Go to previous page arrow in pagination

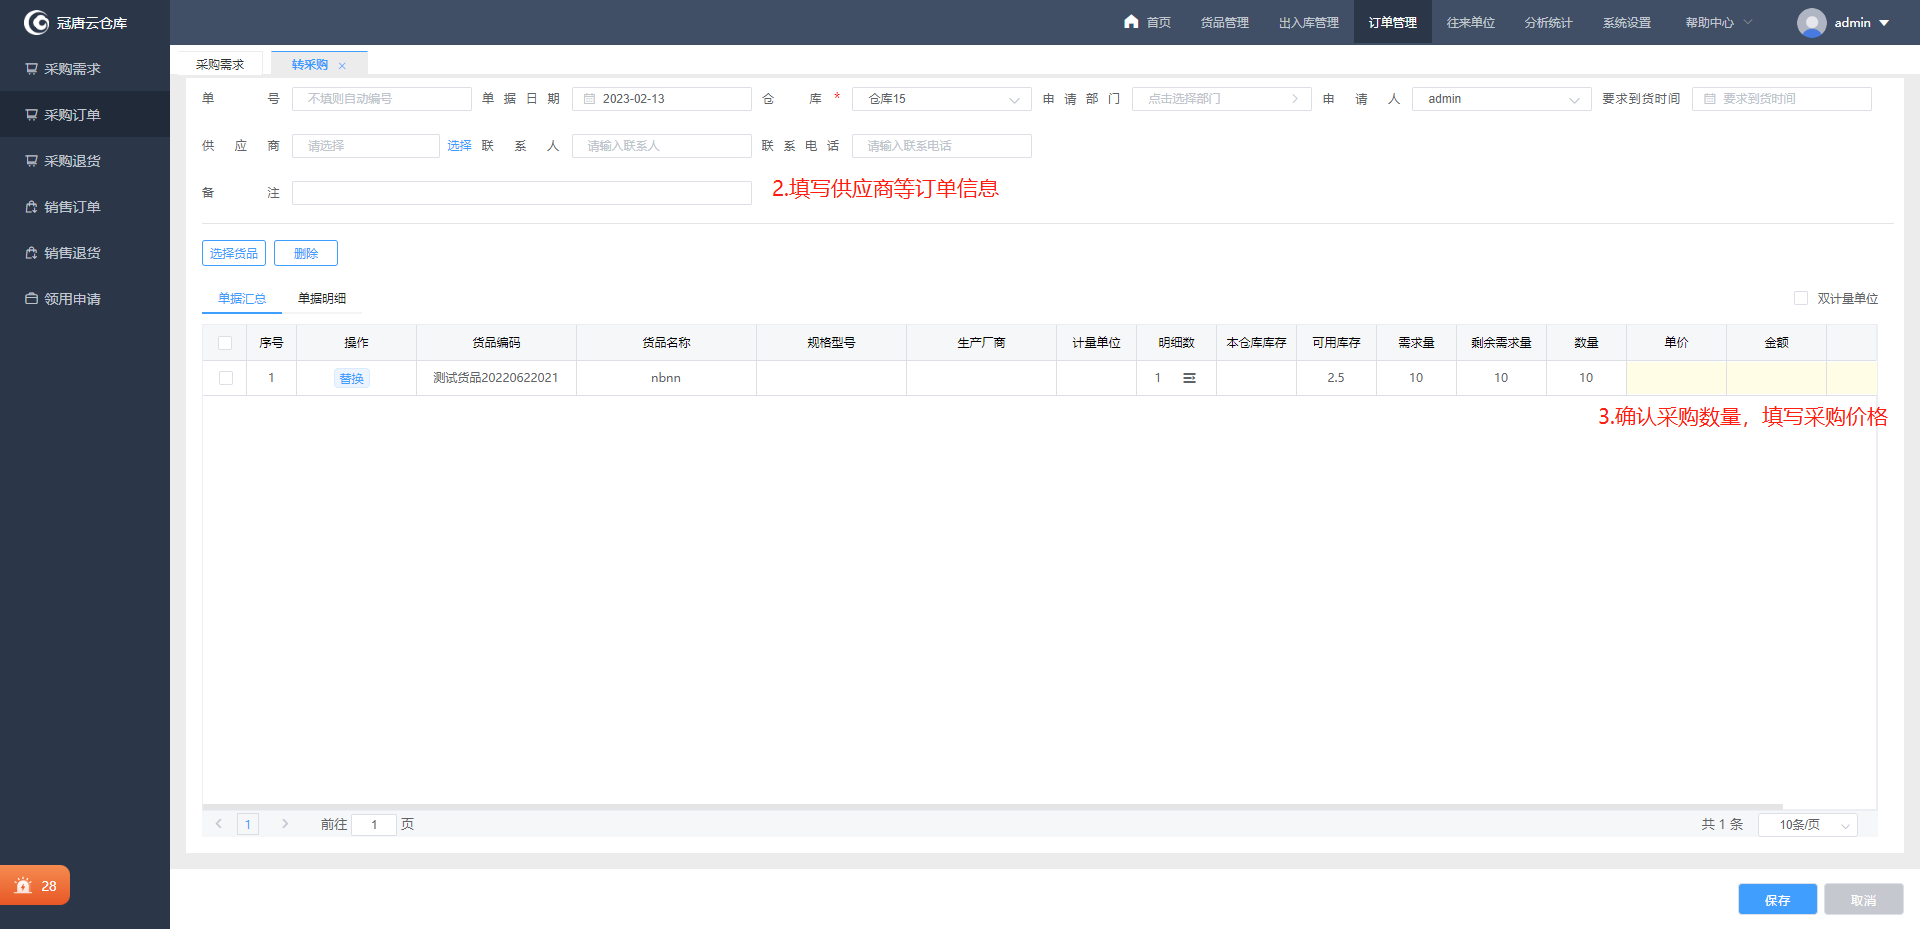(219, 824)
